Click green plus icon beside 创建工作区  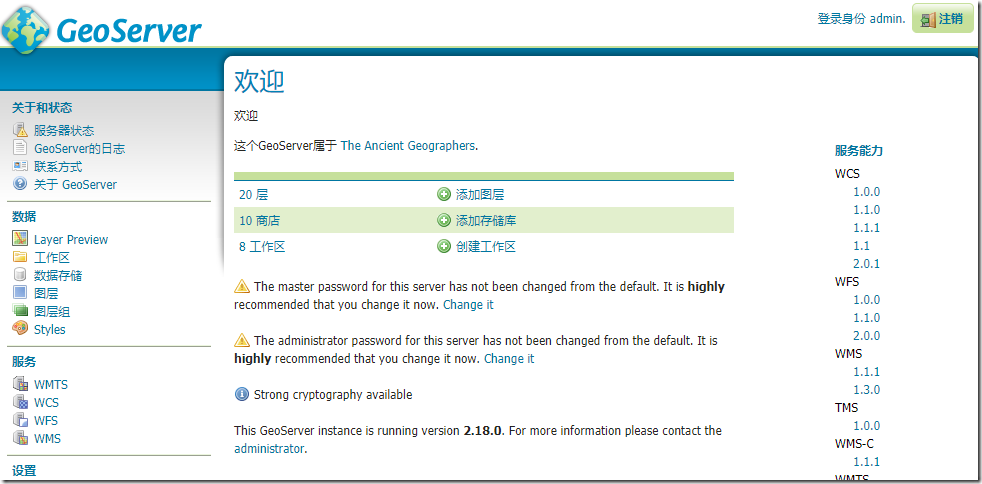[443, 247]
